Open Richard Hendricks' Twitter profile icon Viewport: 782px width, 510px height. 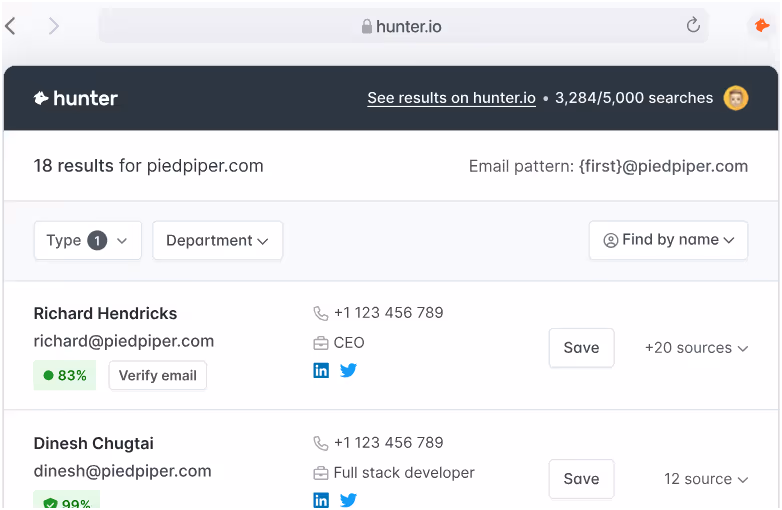coord(348,370)
